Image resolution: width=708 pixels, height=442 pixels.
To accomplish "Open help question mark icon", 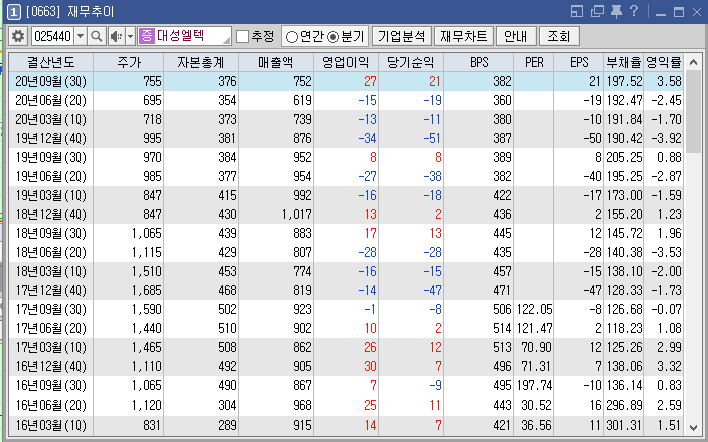I will coord(634,11).
